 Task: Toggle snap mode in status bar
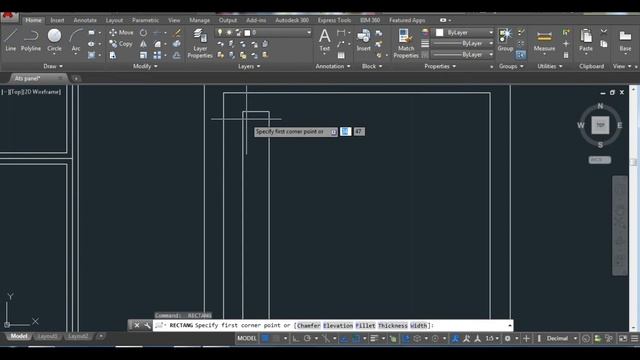tap(276, 338)
